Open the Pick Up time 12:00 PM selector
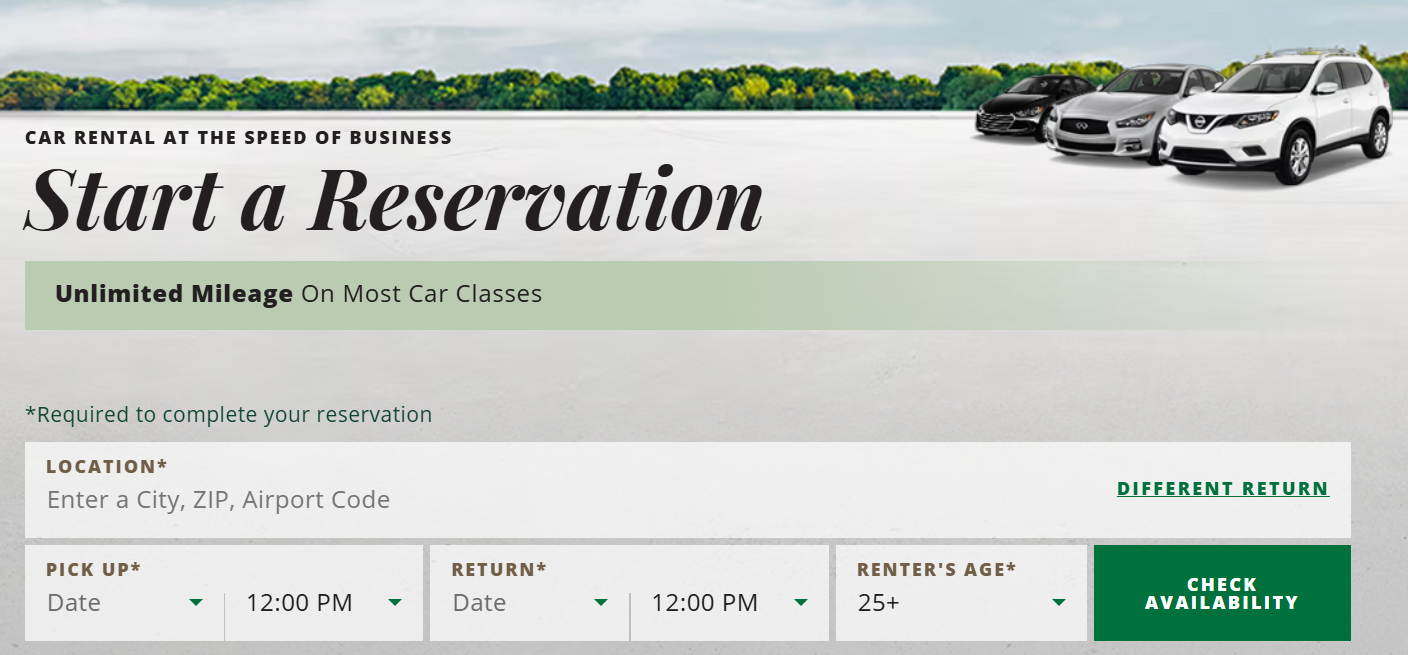The width and height of the screenshot is (1408, 655). coord(299,603)
